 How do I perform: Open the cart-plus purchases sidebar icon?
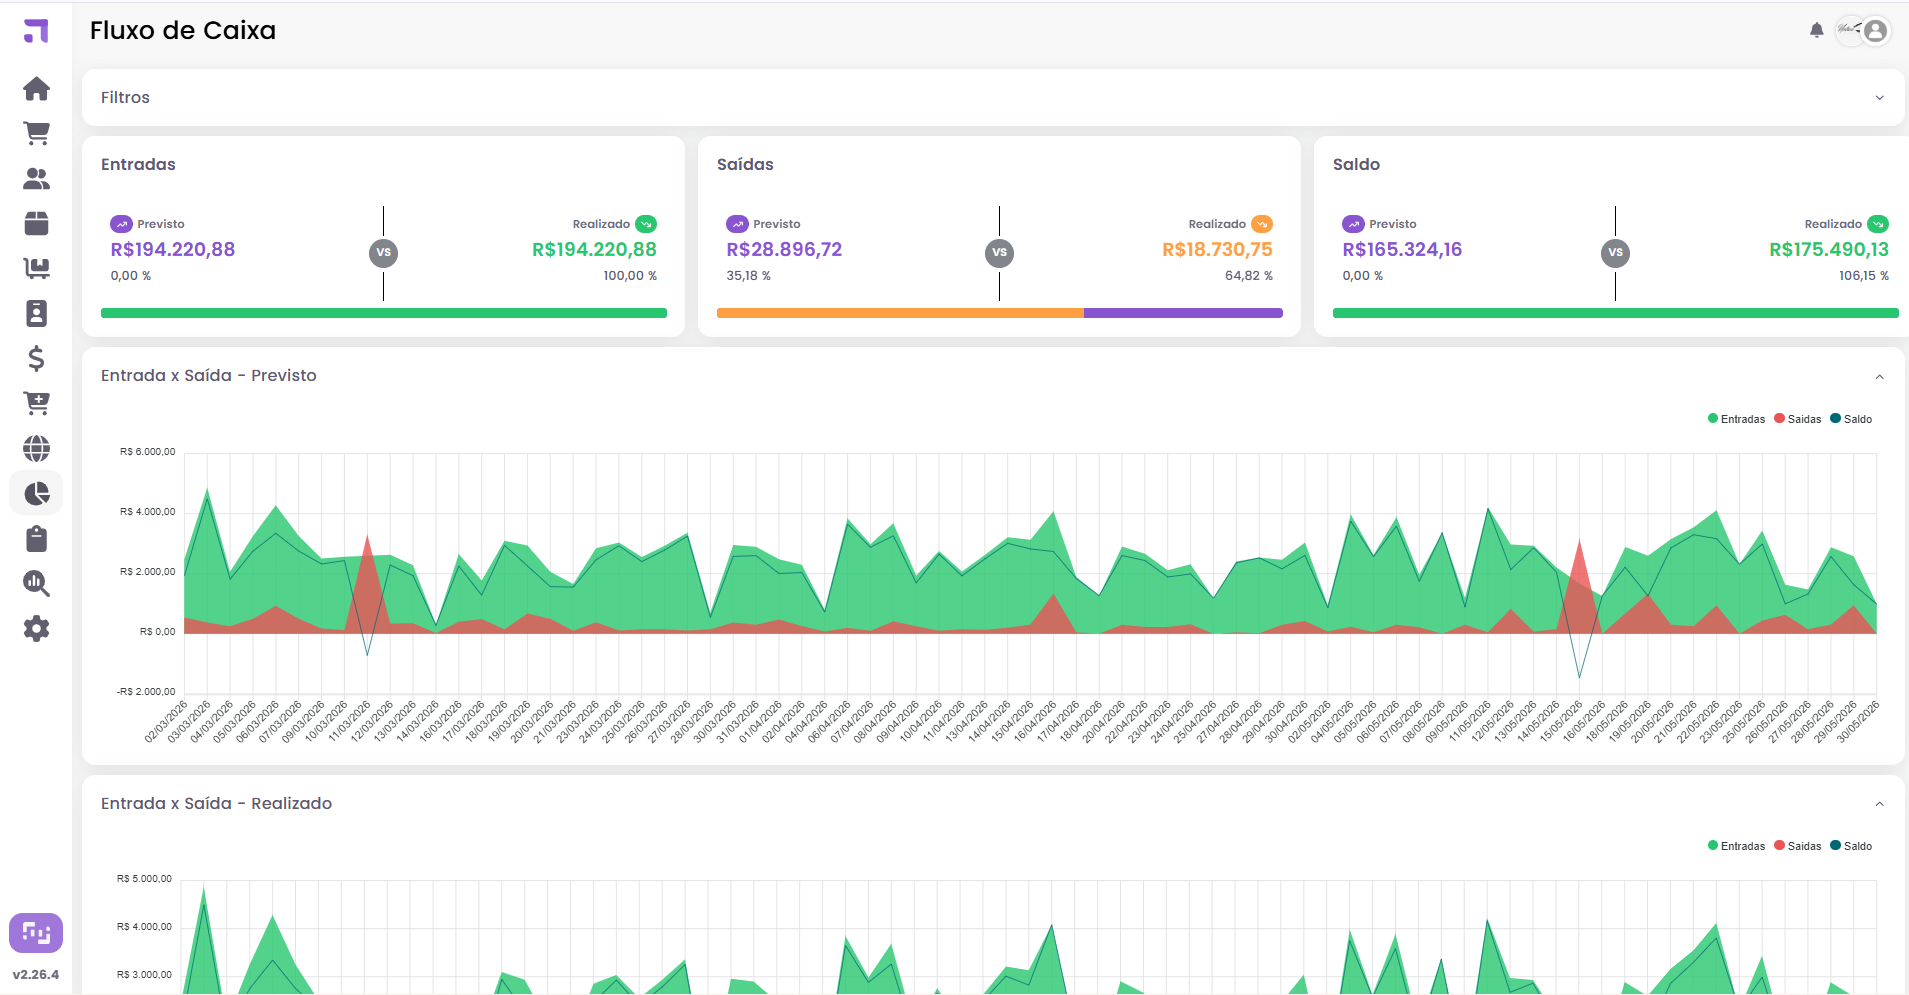coord(36,404)
